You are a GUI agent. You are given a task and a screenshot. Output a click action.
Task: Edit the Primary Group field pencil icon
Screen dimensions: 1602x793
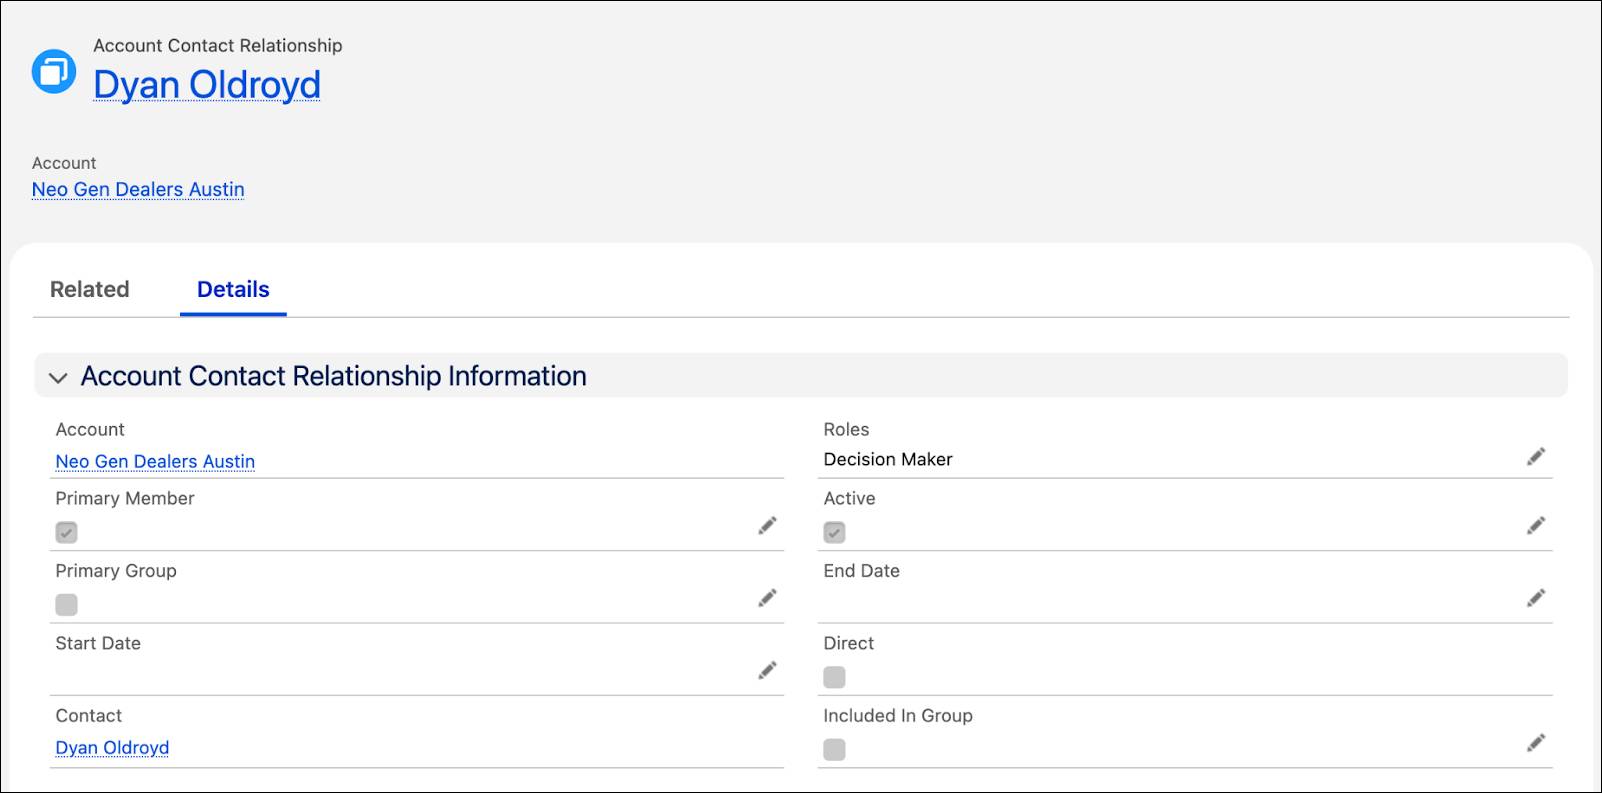767,598
